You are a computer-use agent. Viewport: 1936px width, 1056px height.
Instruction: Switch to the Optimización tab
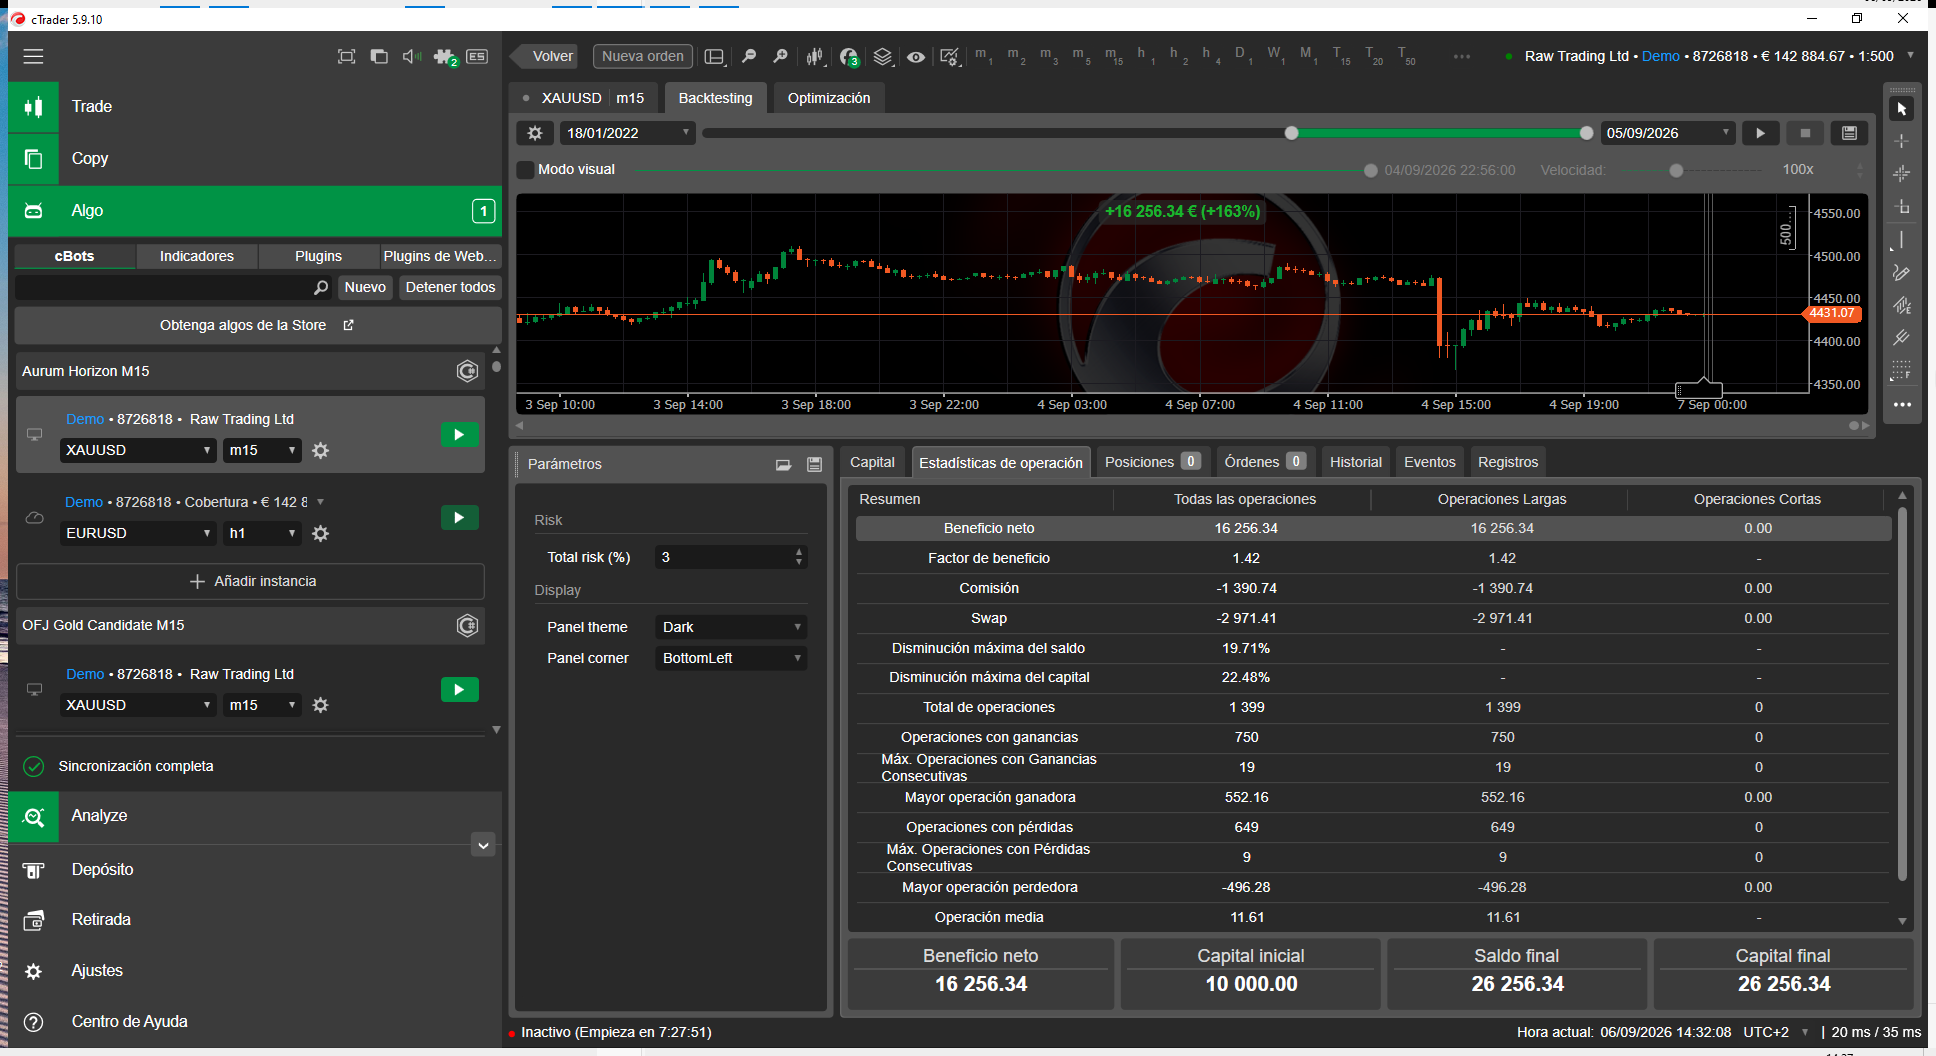coord(828,98)
